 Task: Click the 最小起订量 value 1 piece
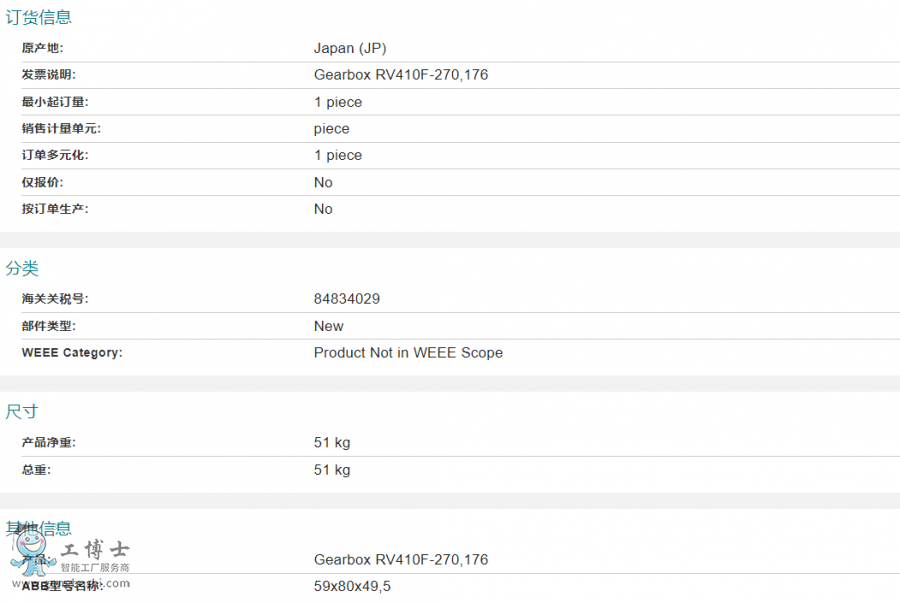(x=338, y=102)
